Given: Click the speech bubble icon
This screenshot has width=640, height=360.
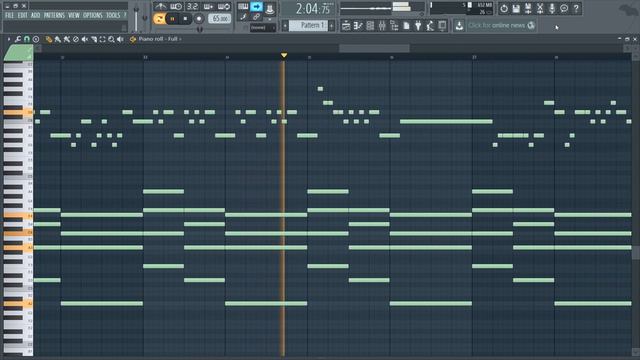Looking at the screenshot, I should click(x=564, y=8).
